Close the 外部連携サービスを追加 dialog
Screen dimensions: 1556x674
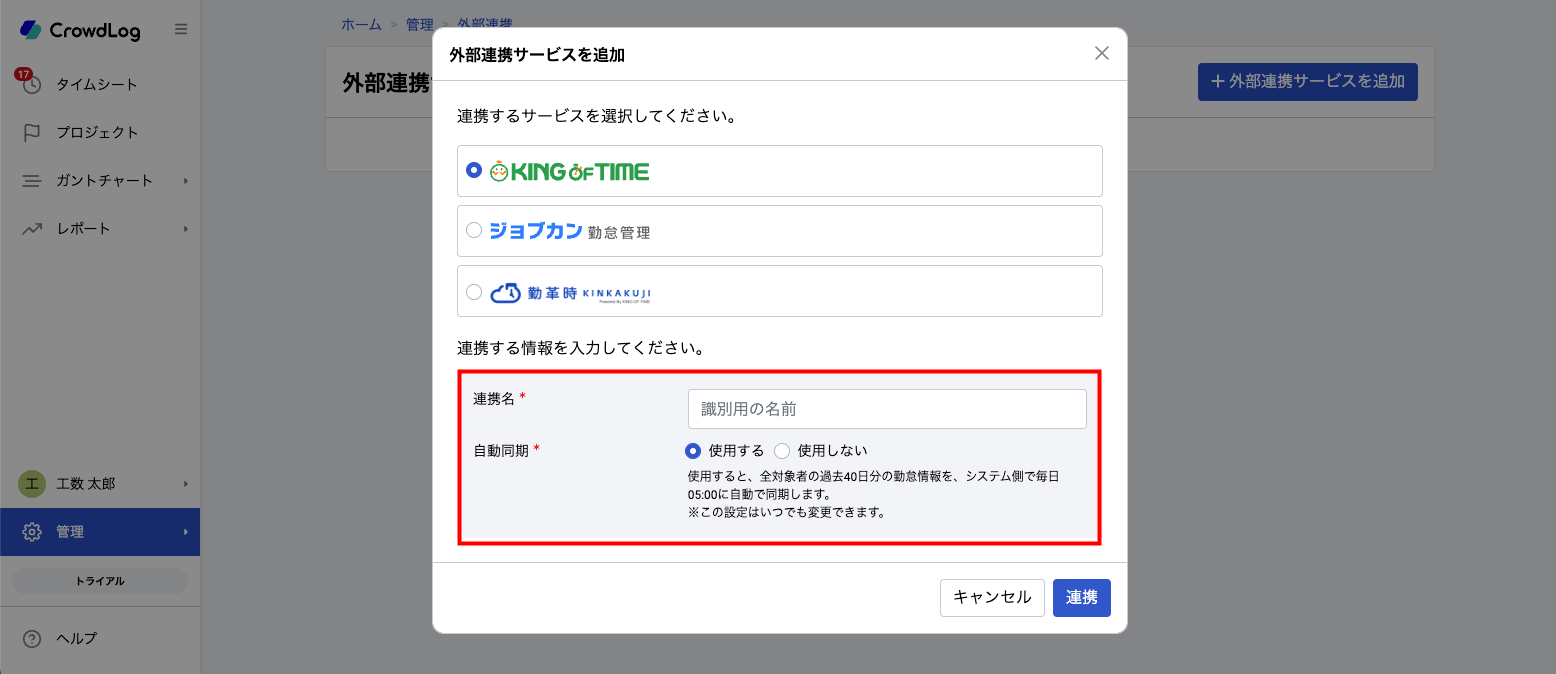pyautogui.click(x=1102, y=53)
